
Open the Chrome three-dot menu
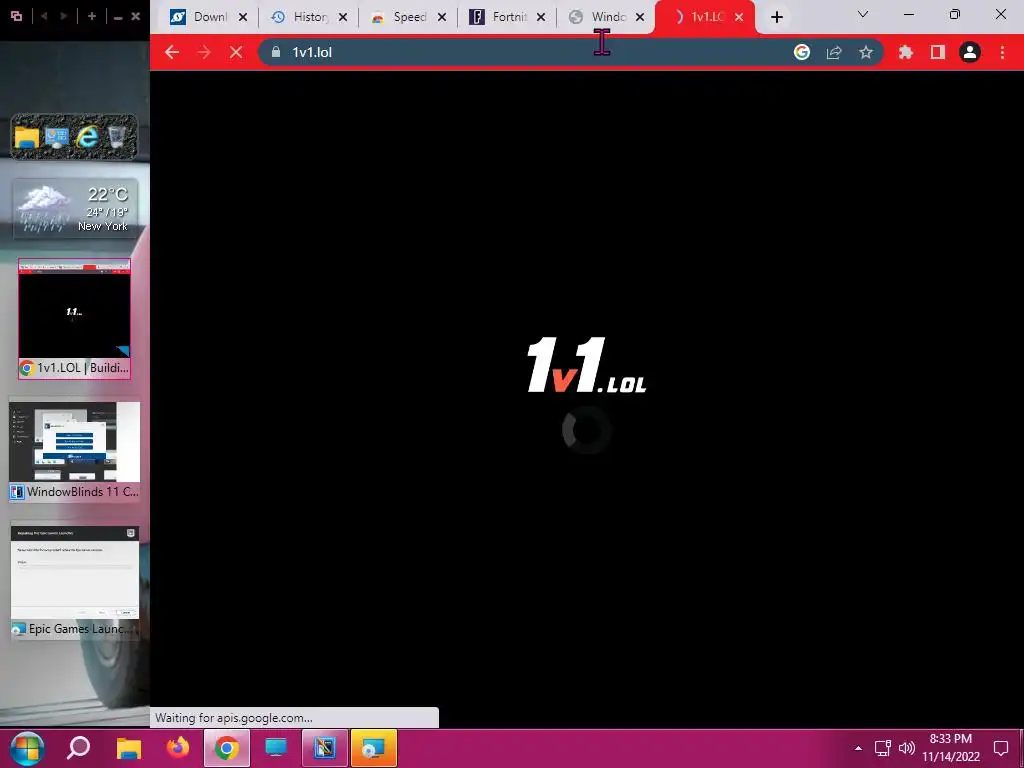[x=1002, y=52]
